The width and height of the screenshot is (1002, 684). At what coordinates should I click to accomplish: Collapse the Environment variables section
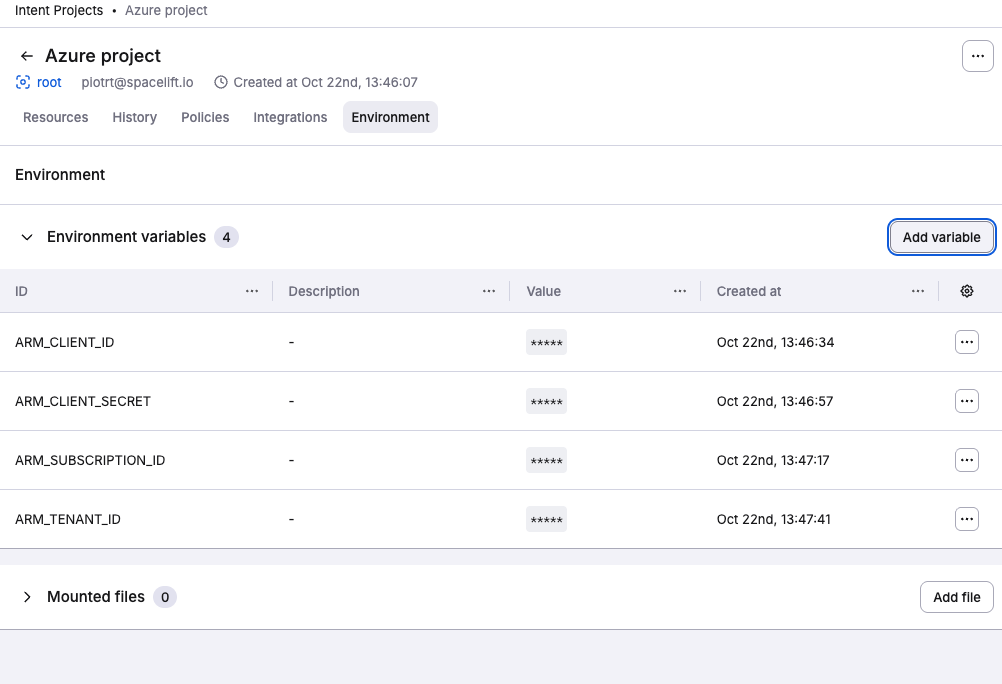pos(27,237)
